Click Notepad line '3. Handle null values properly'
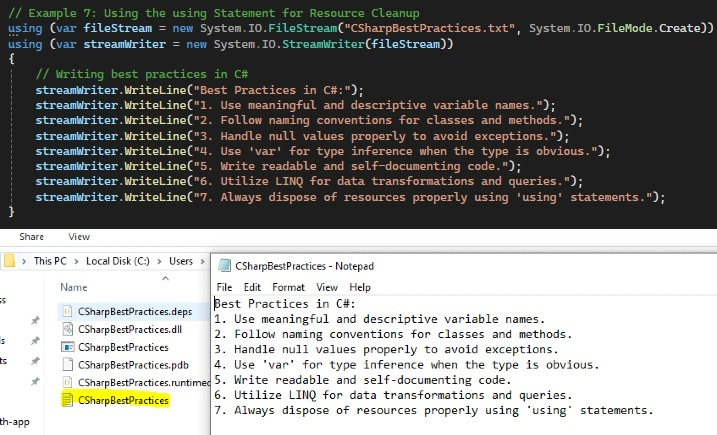The height and width of the screenshot is (435, 717). point(386,349)
